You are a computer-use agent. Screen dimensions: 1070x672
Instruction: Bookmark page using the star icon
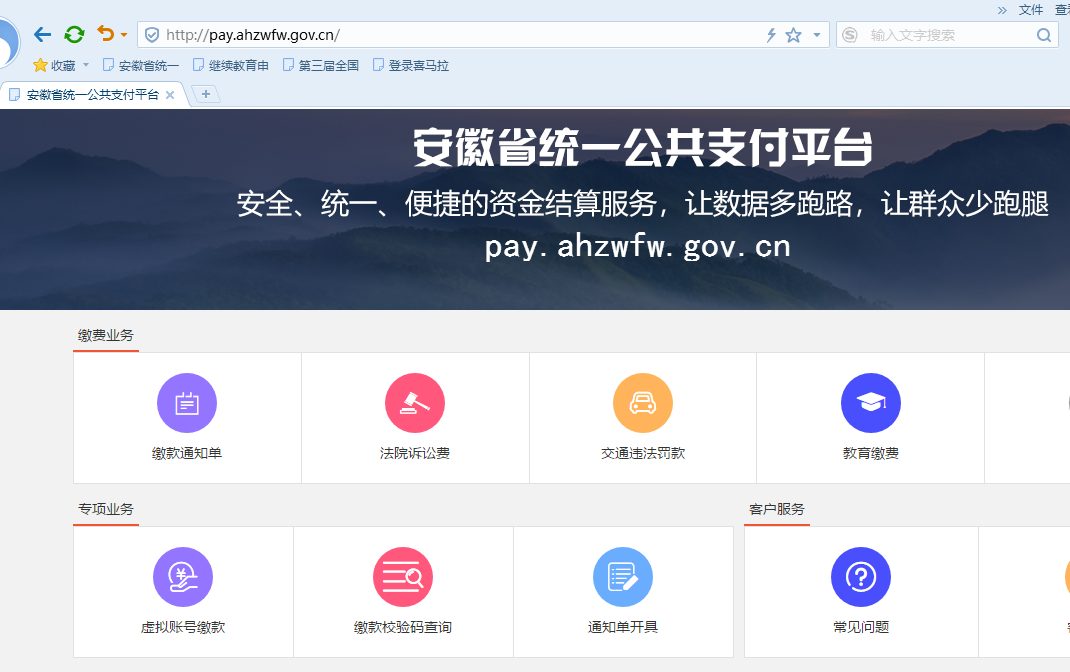click(x=793, y=35)
